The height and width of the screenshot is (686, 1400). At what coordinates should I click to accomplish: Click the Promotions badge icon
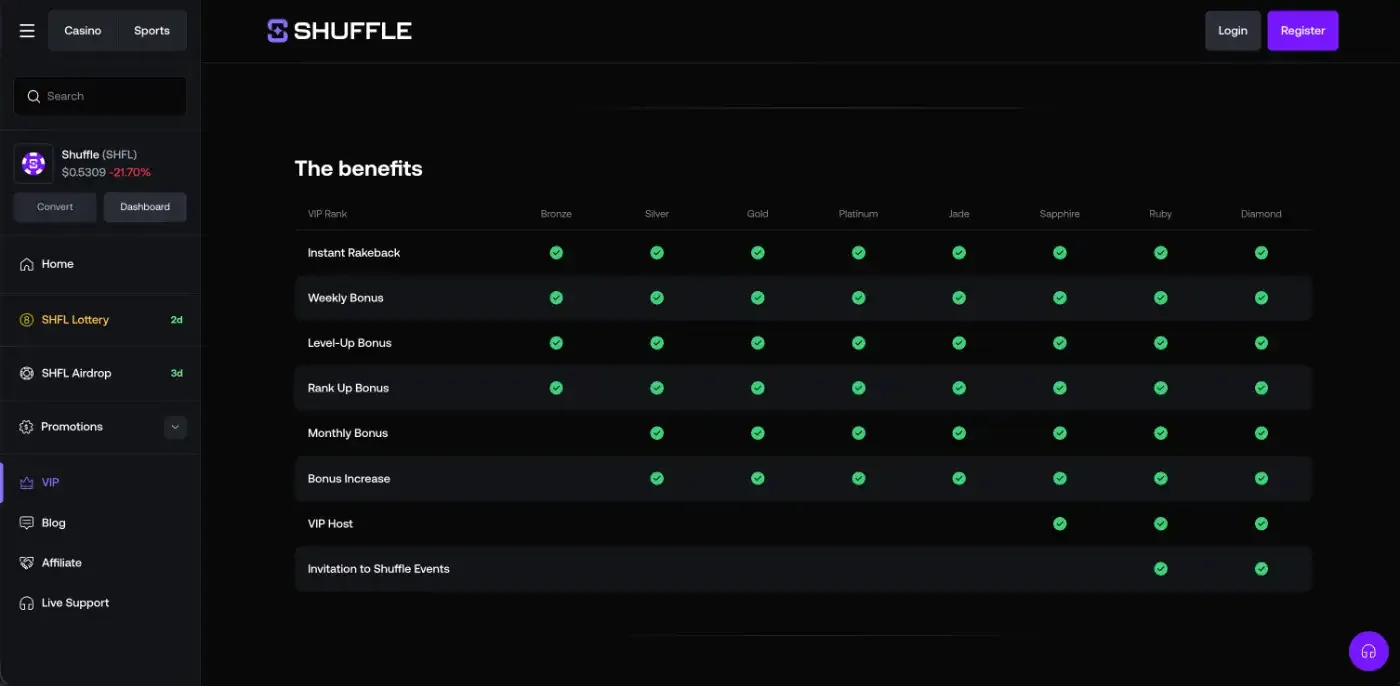click(x=27, y=427)
